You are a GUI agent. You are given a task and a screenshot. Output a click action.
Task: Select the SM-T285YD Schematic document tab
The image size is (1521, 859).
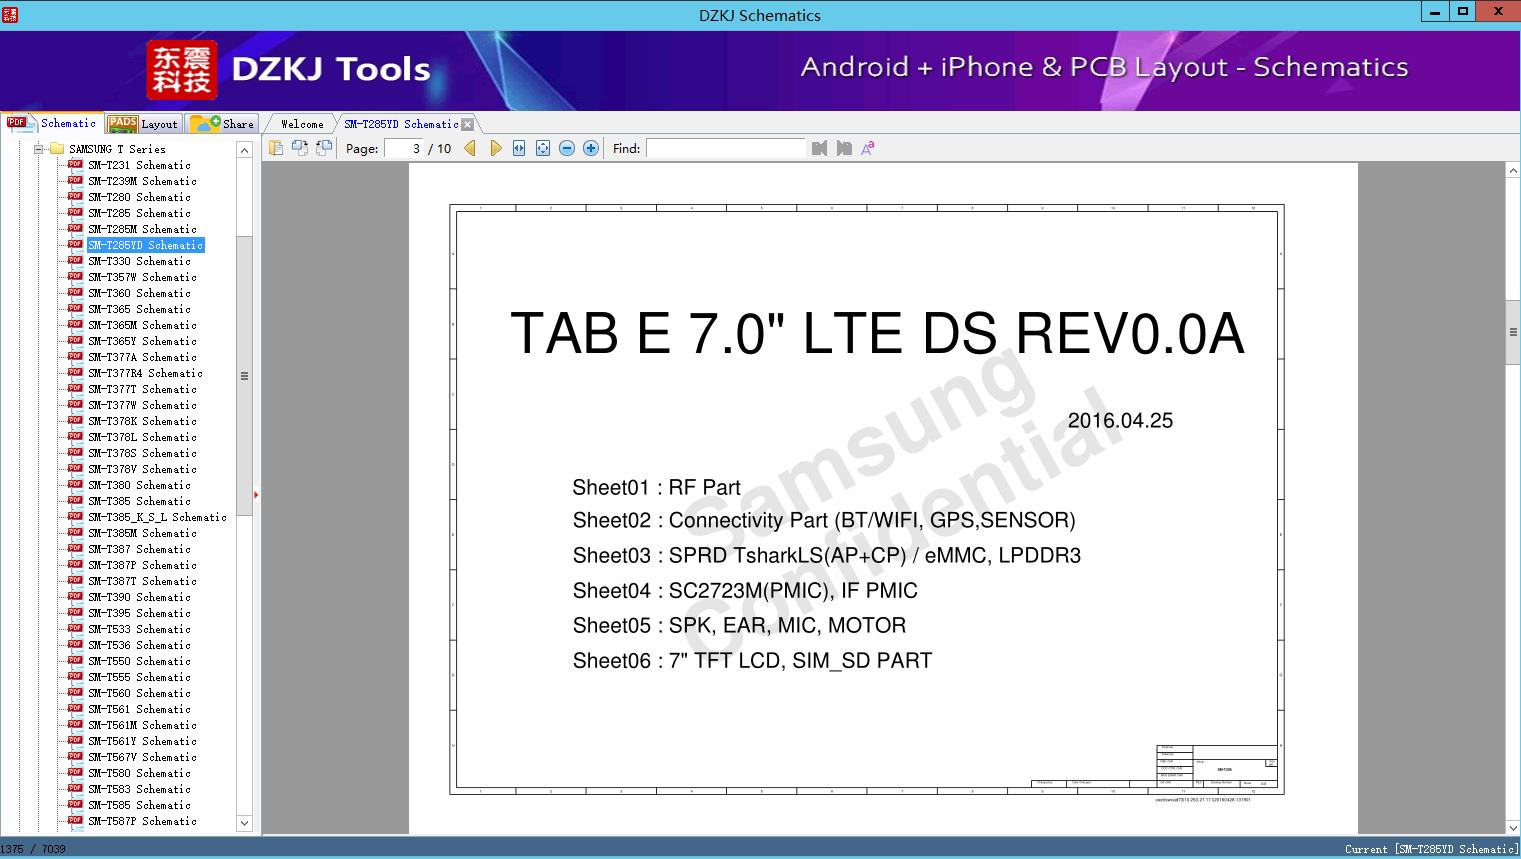[401, 124]
